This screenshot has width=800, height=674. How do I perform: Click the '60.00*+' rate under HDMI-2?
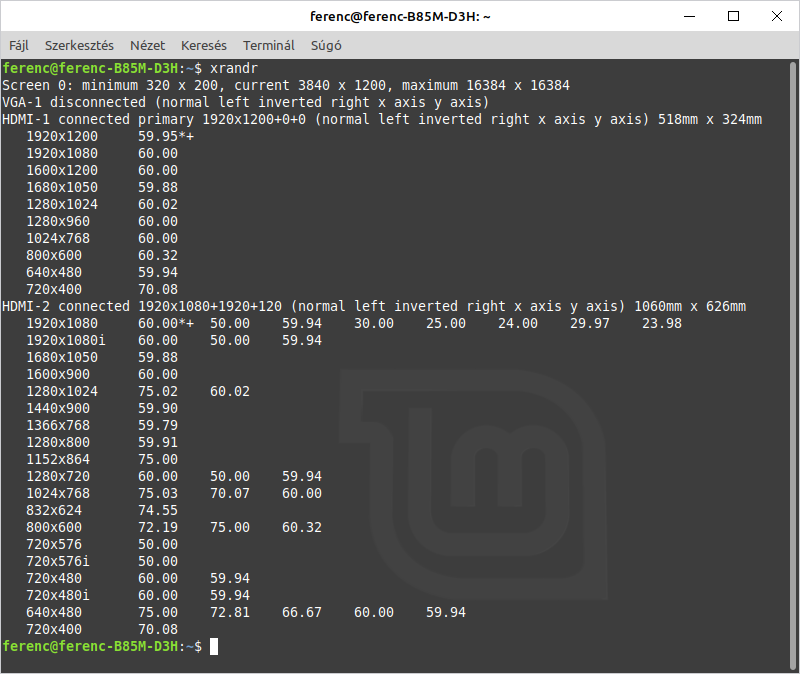click(166, 323)
